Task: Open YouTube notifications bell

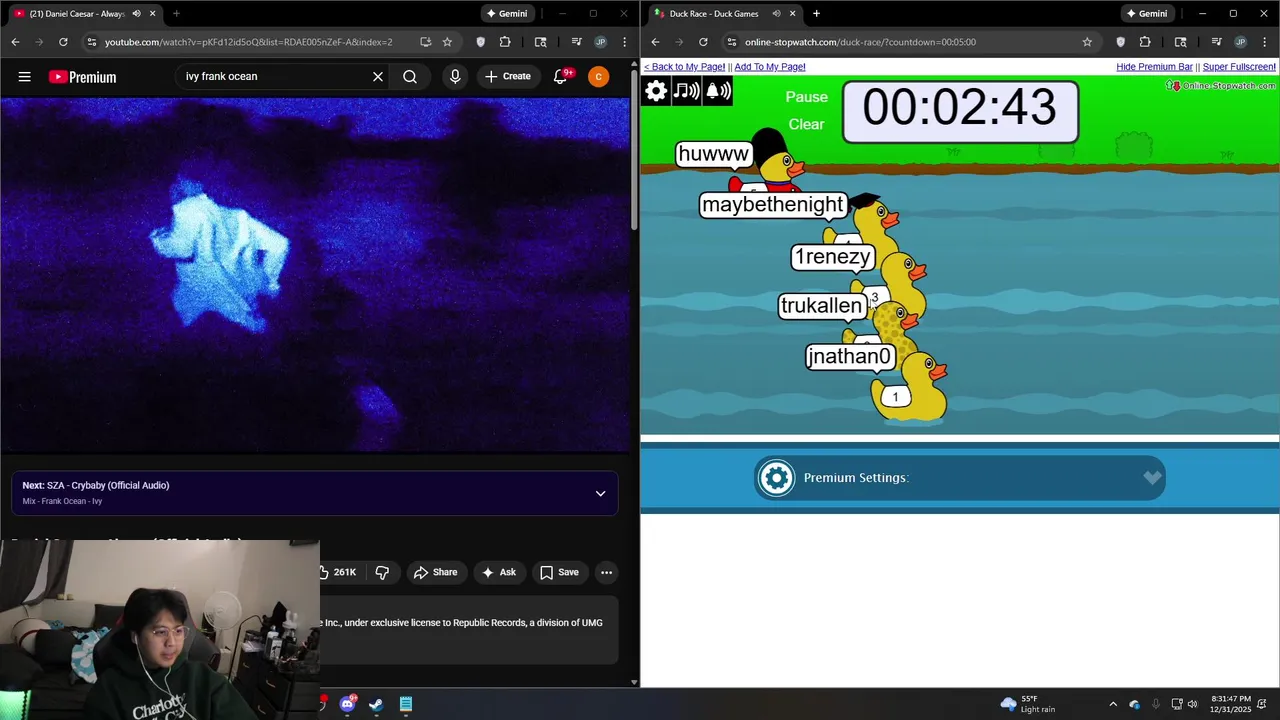Action: (561, 77)
